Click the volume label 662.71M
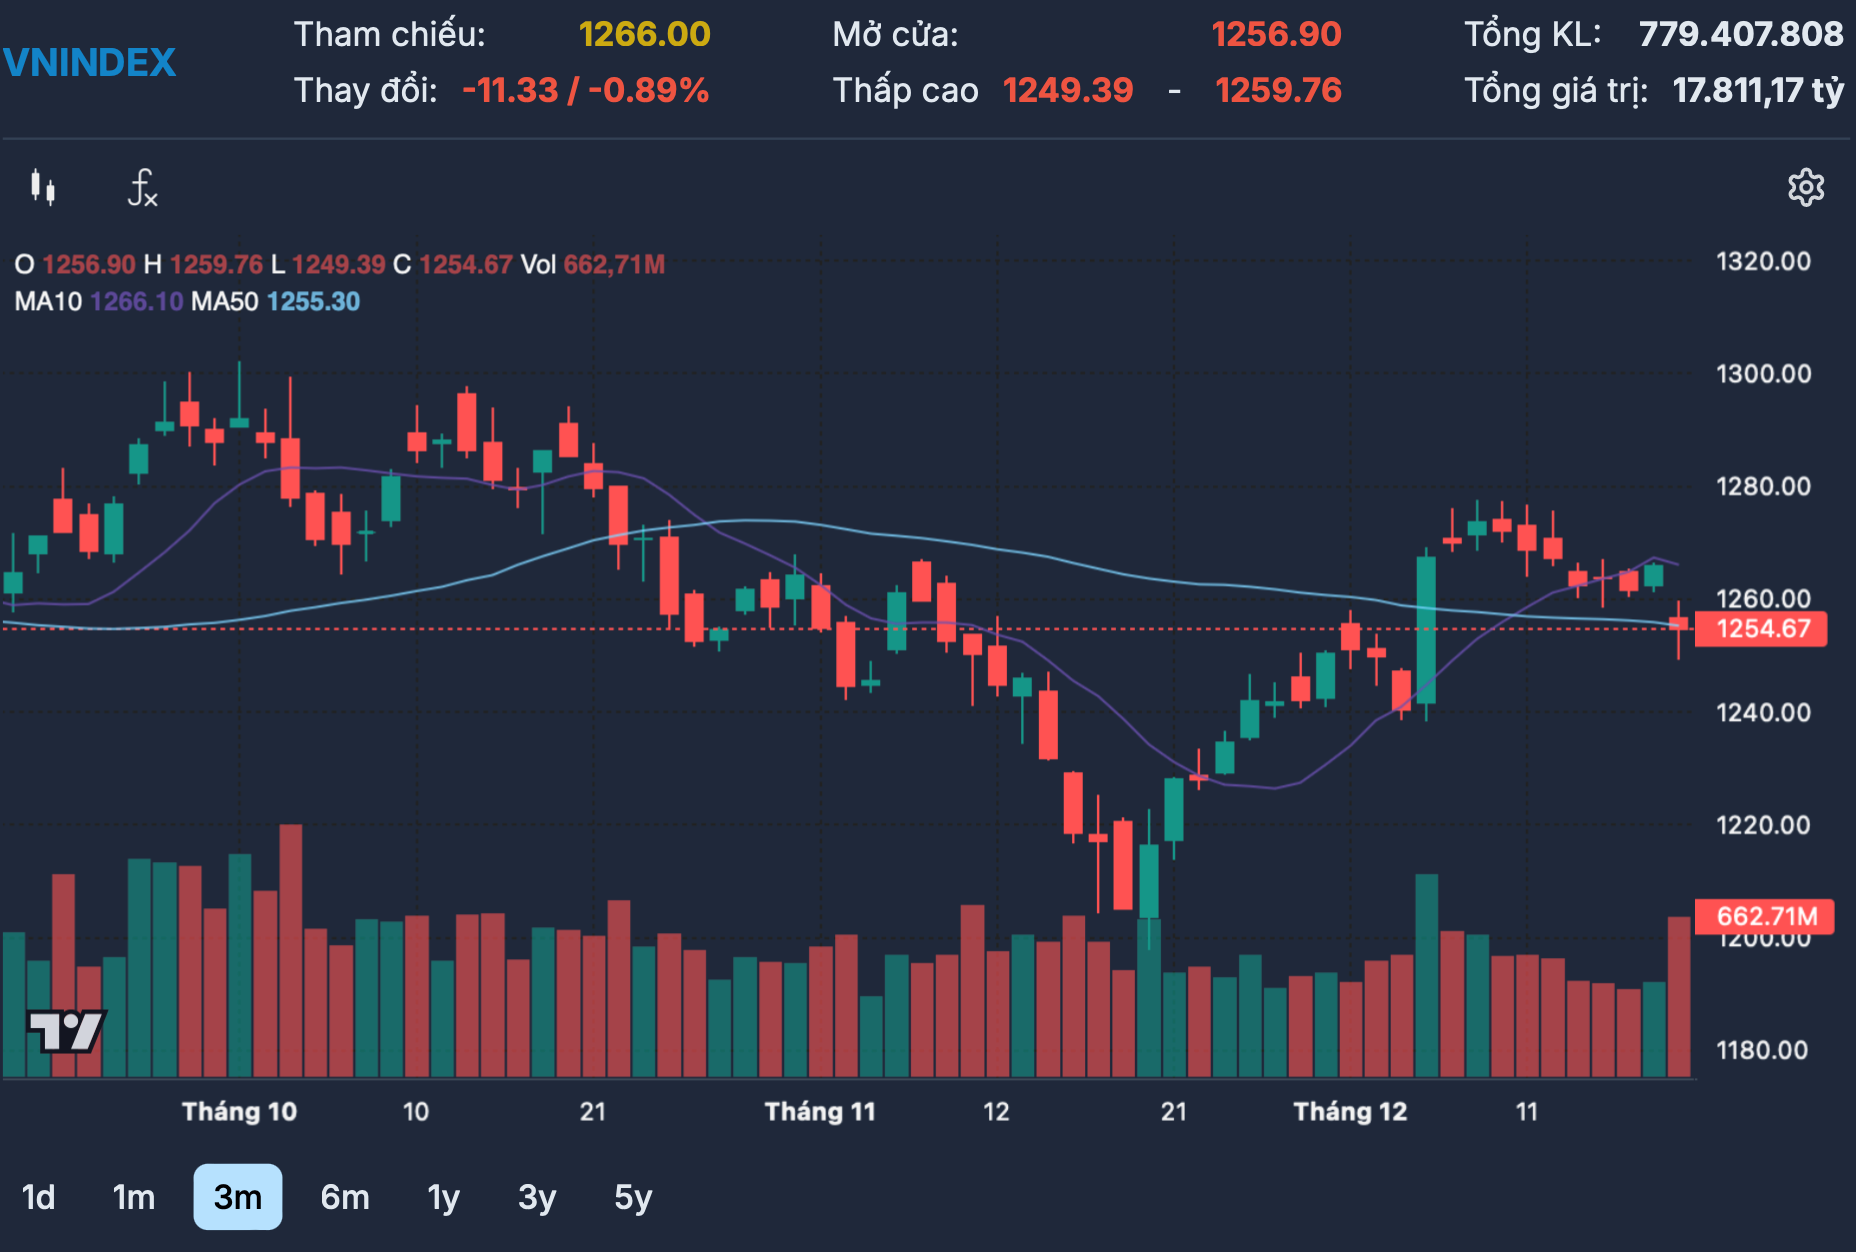 pos(1766,916)
